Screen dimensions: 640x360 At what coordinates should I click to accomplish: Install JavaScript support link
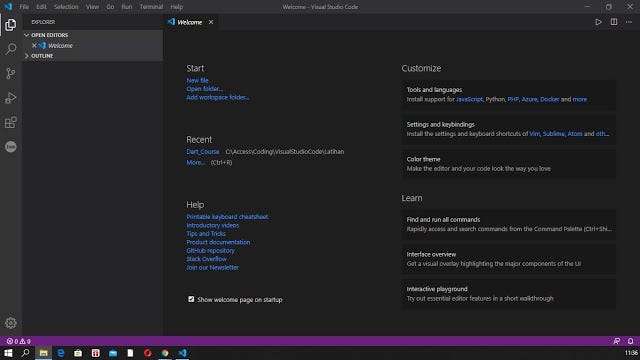(469, 99)
